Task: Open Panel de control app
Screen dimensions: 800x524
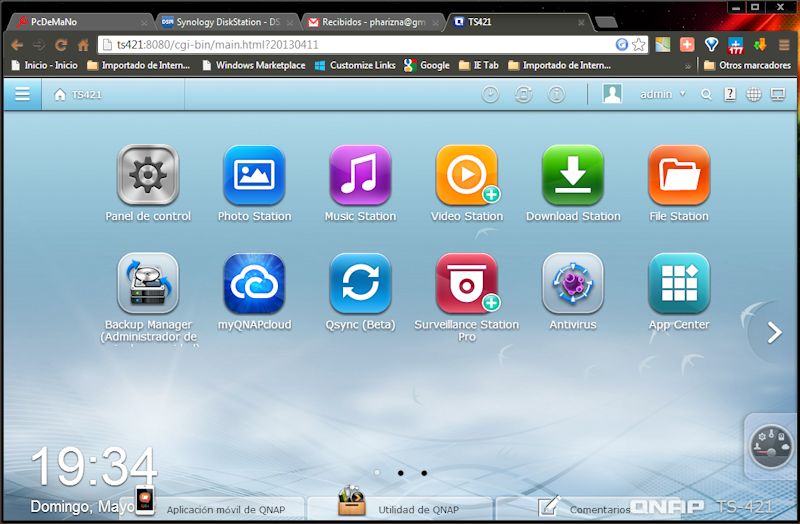Action: pos(148,175)
